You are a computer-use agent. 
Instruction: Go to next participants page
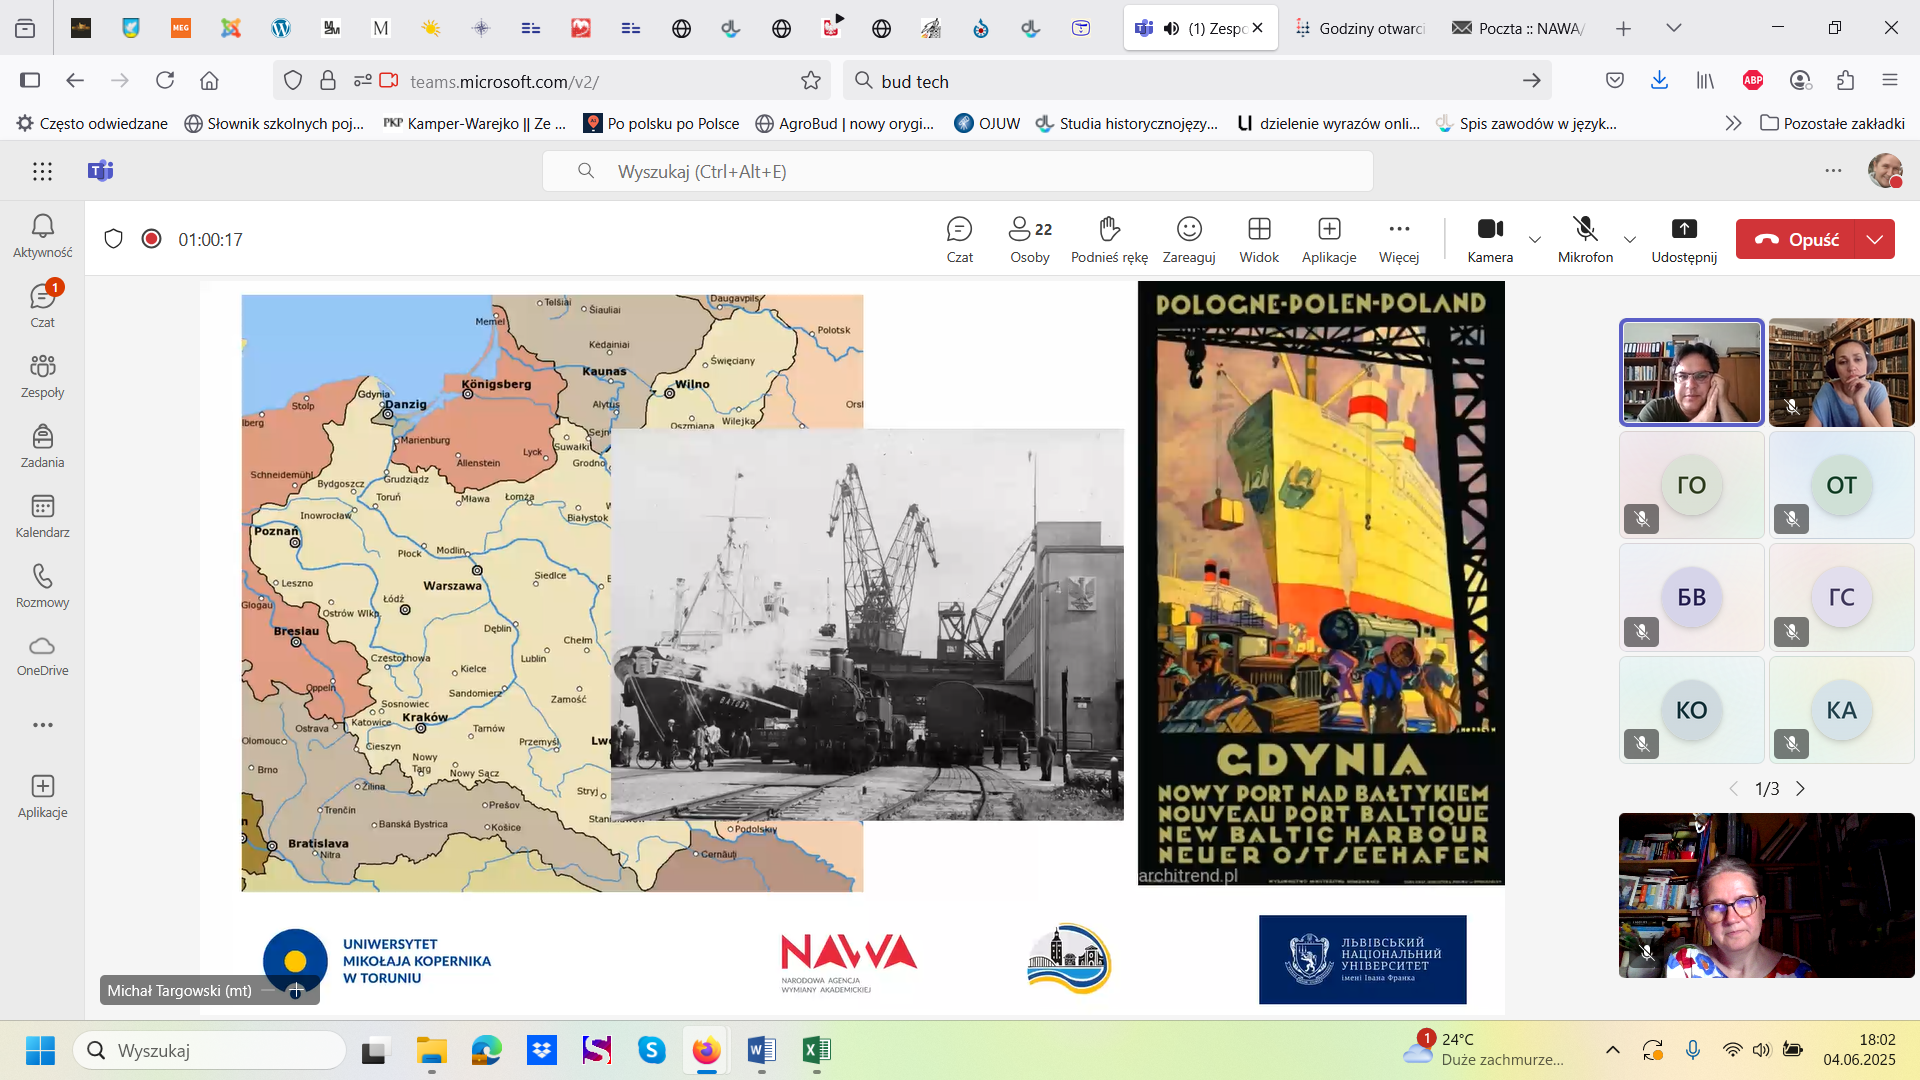pyautogui.click(x=1800, y=789)
